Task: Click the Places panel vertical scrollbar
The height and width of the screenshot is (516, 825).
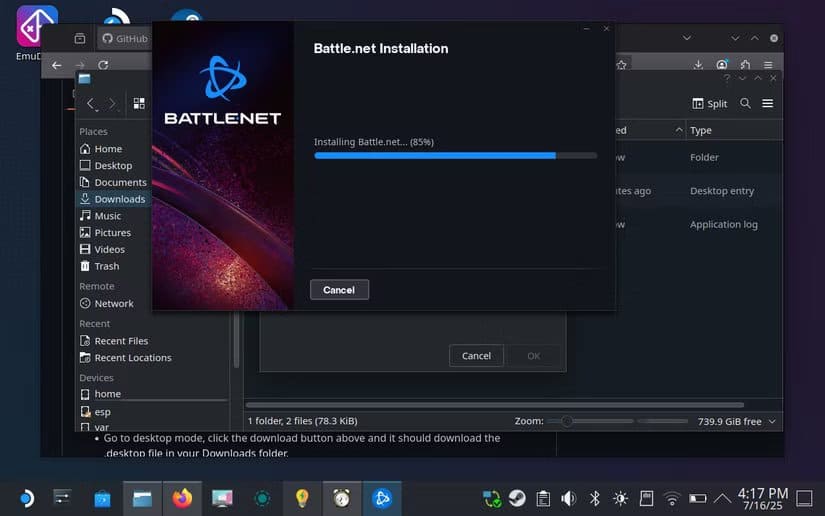Action: tap(236, 340)
